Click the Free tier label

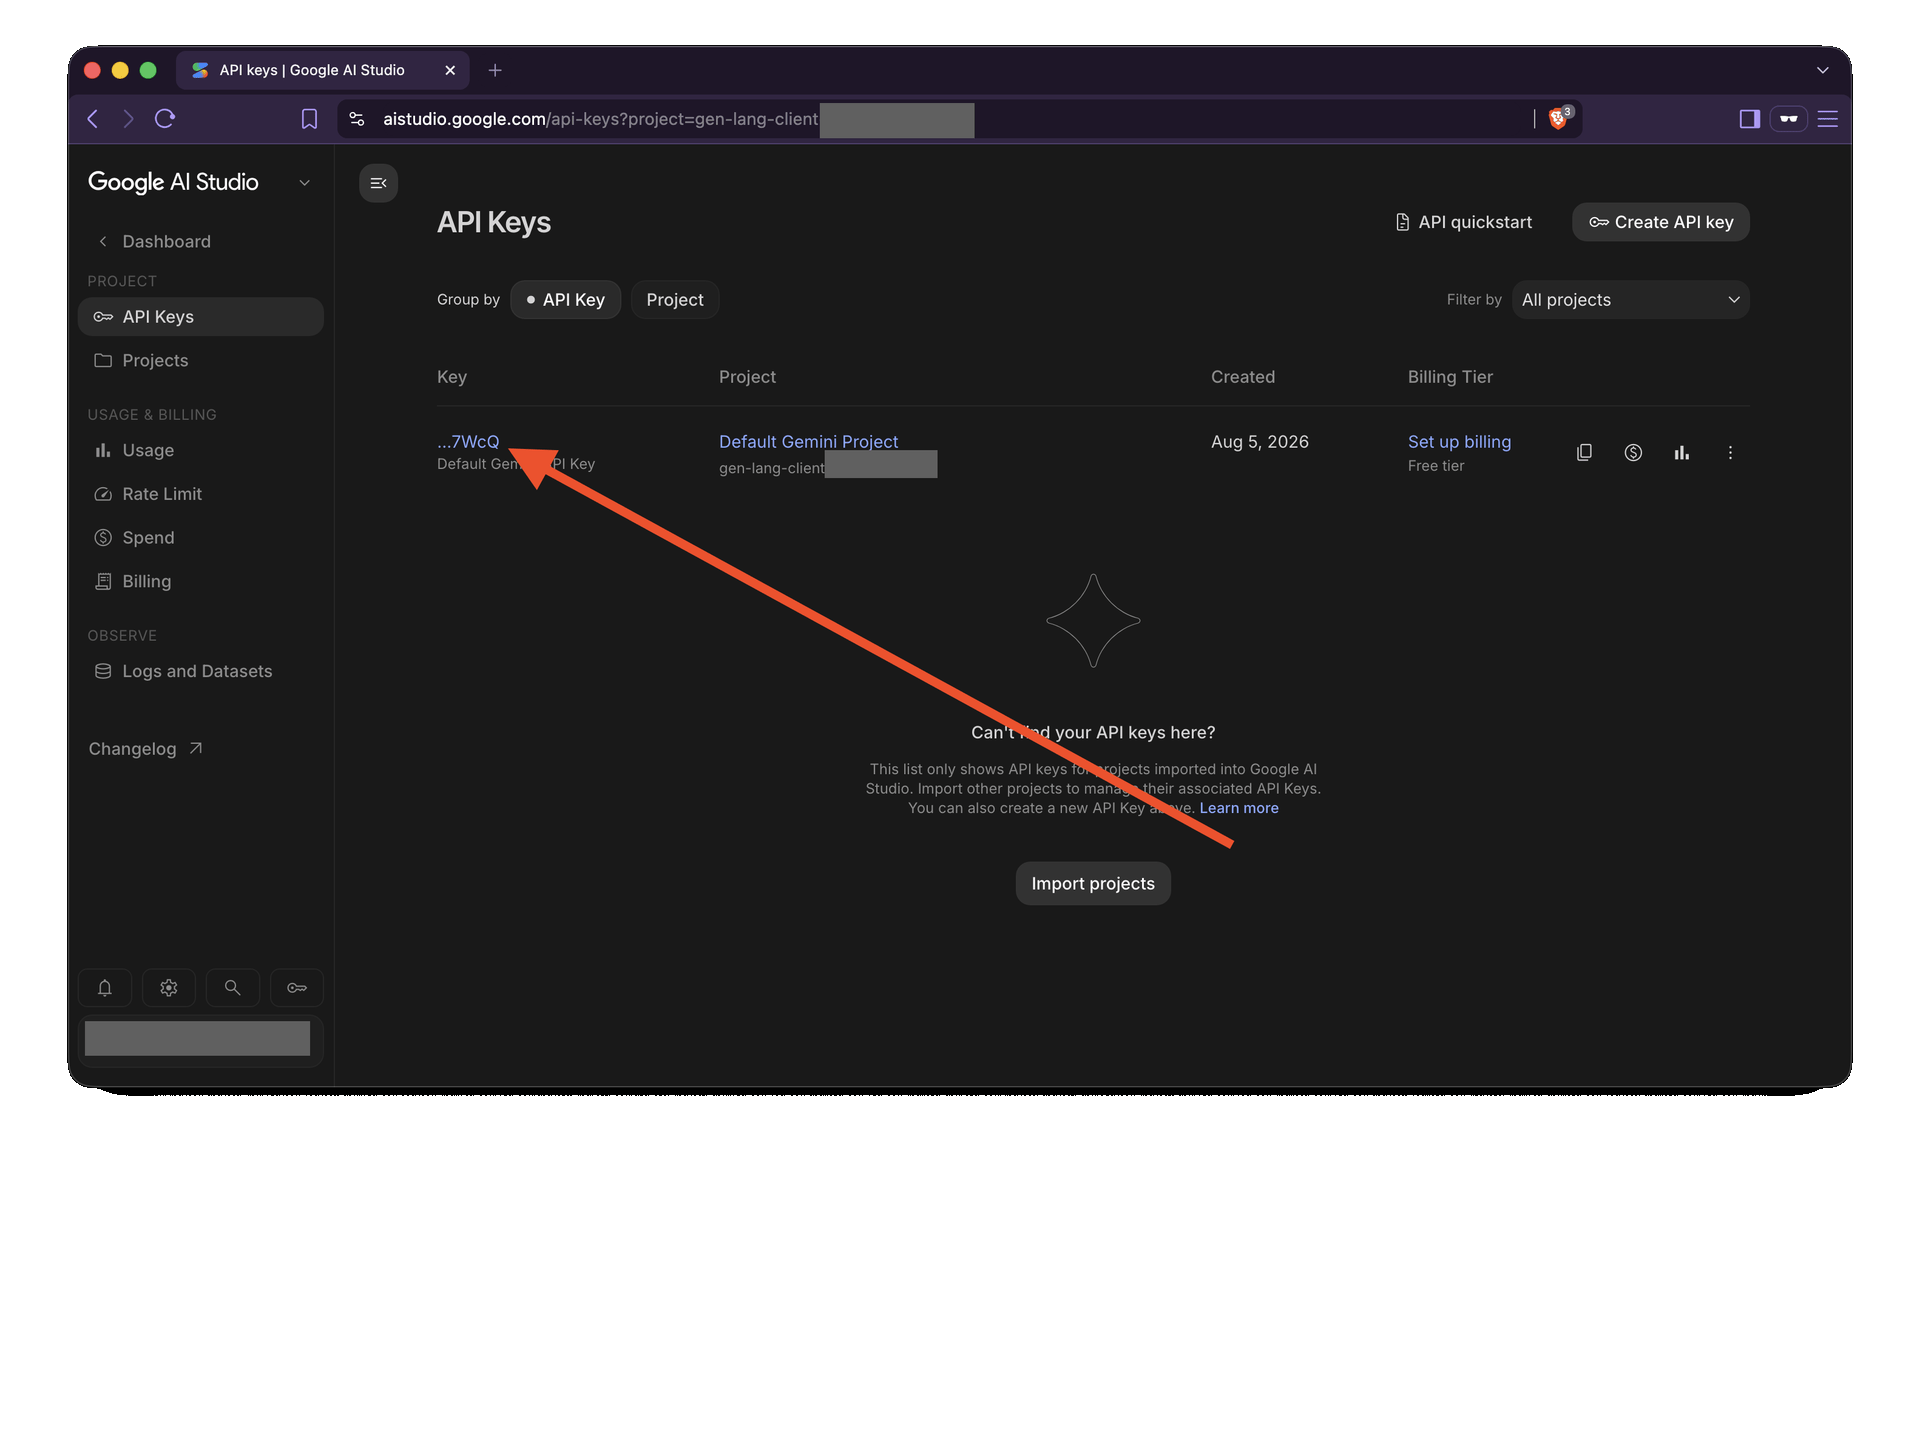(1436, 466)
